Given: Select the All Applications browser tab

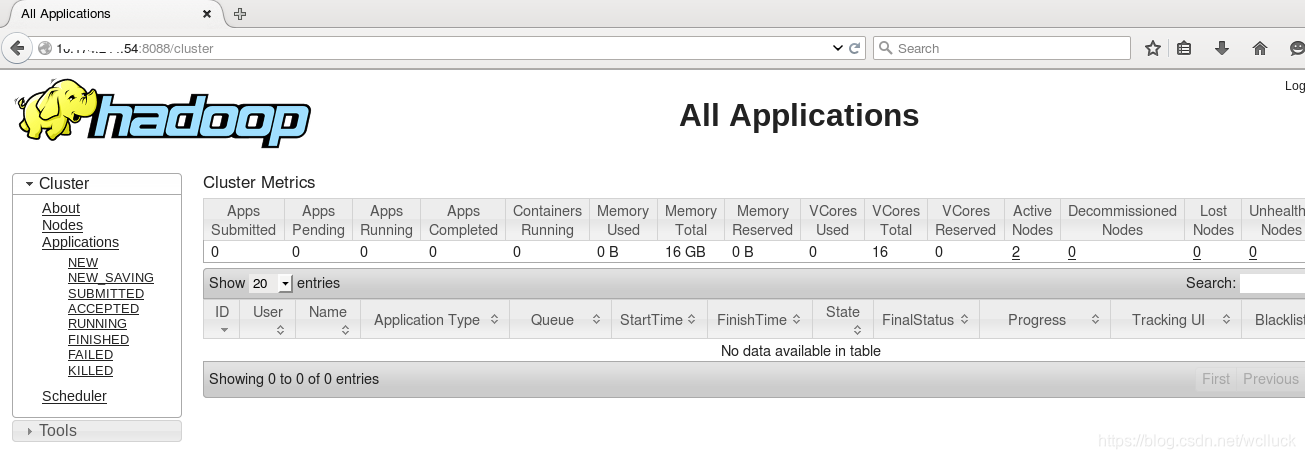Looking at the screenshot, I should [112, 14].
